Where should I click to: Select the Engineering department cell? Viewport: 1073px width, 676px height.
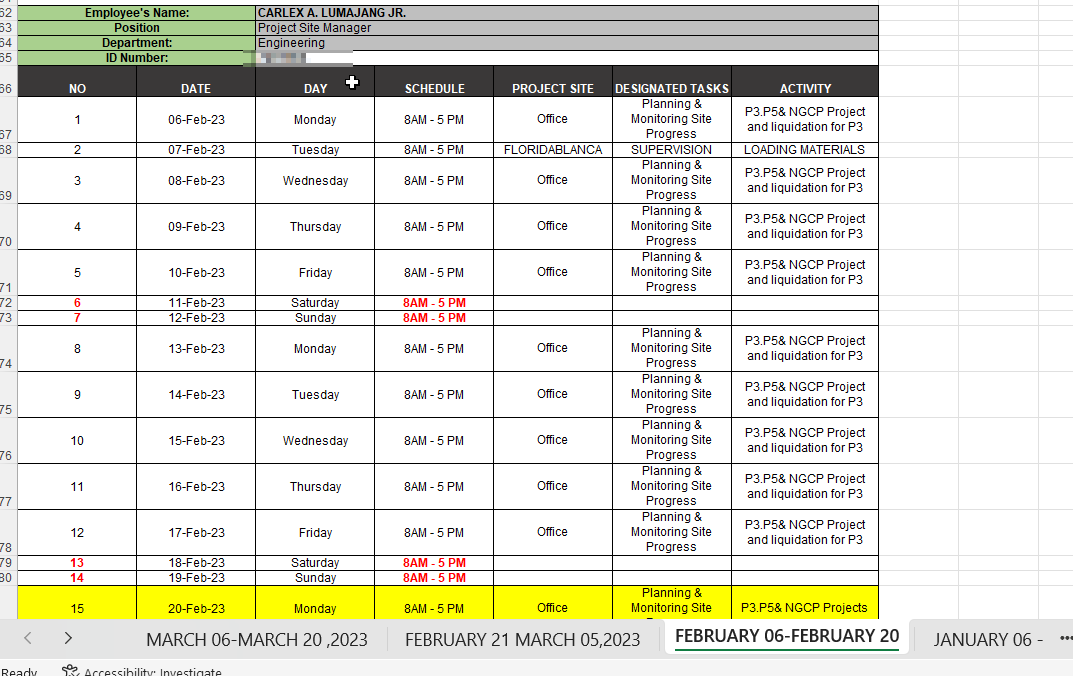(x=567, y=43)
